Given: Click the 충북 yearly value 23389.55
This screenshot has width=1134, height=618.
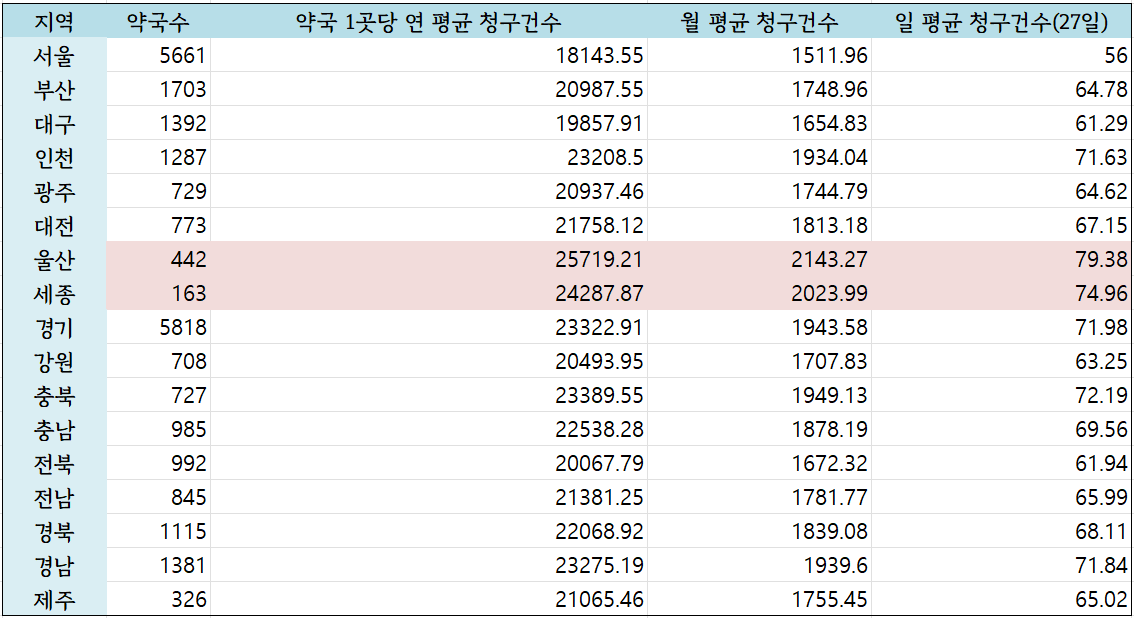Looking at the screenshot, I should coord(599,396).
